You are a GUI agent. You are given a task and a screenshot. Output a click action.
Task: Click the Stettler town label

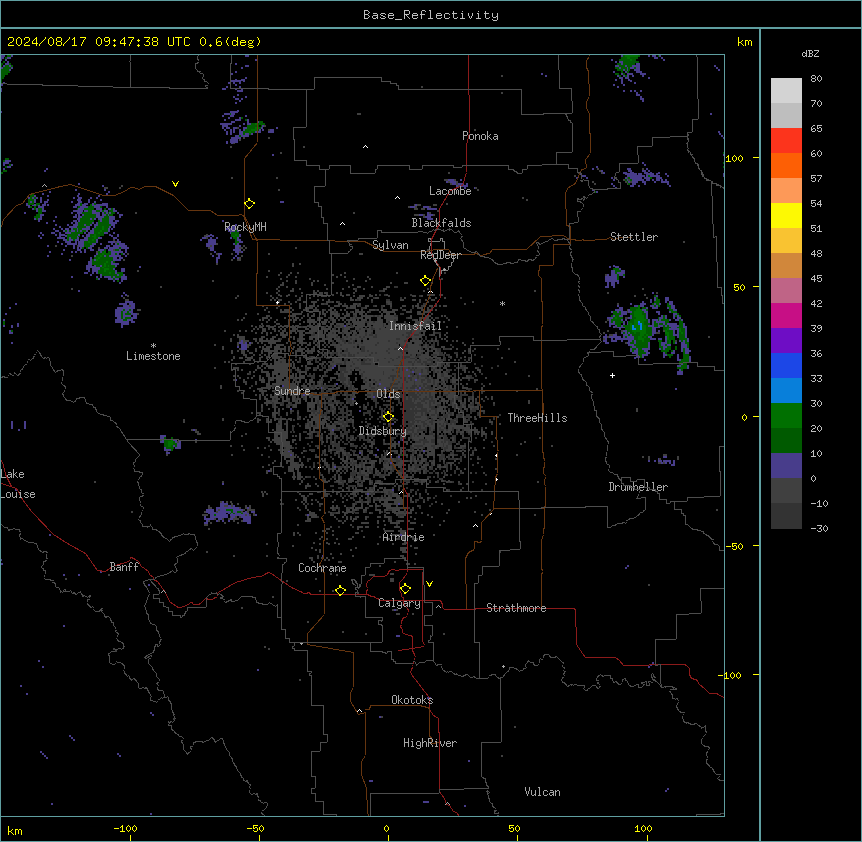pos(634,237)
